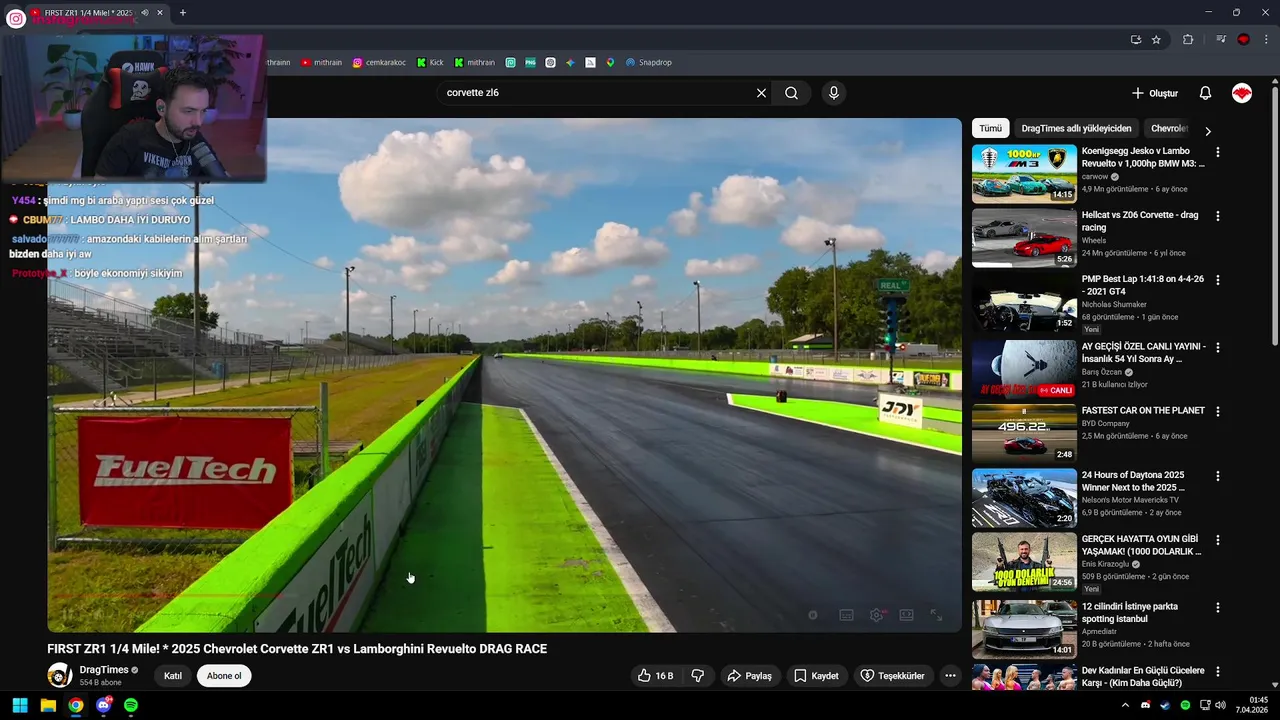Screen dimensions: 1280x720
Task: Subscribe with Abone ol button
Action: click(224, 676)
